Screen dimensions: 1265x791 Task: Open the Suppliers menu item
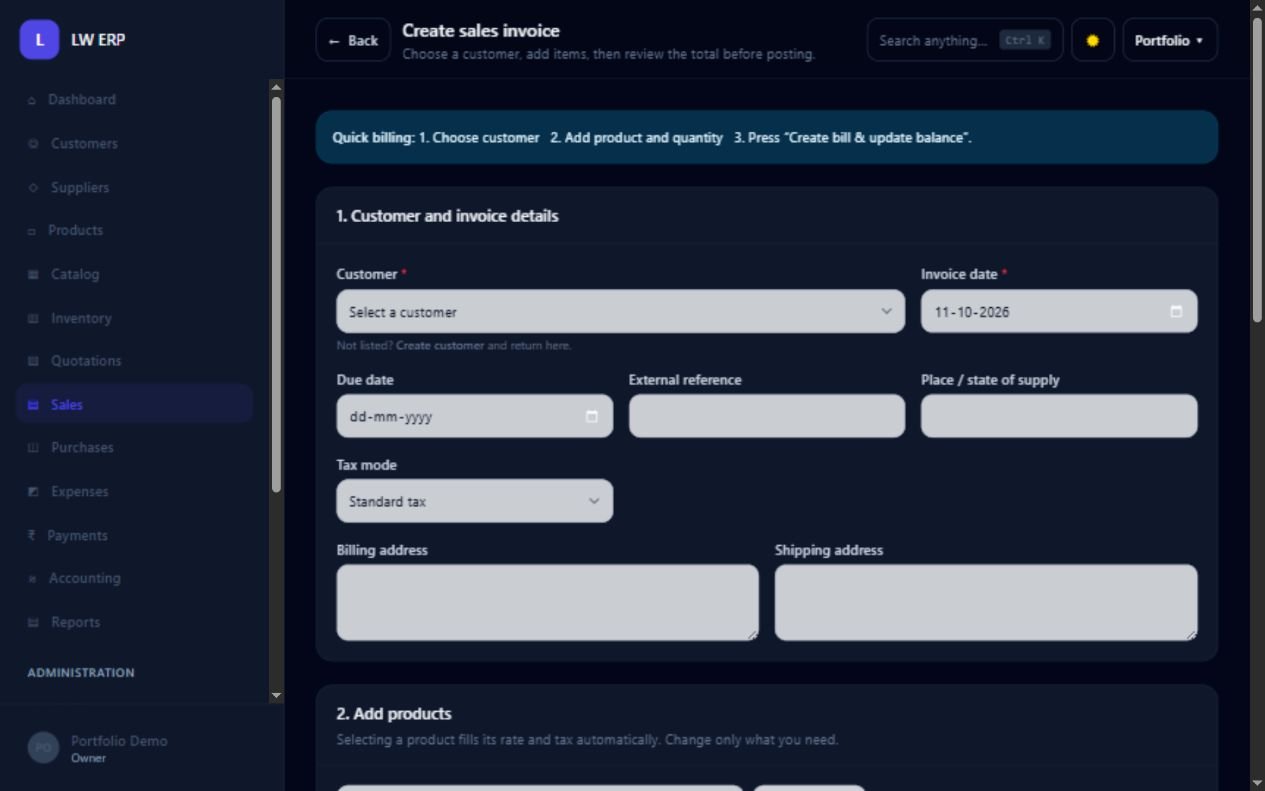point(134,188)
